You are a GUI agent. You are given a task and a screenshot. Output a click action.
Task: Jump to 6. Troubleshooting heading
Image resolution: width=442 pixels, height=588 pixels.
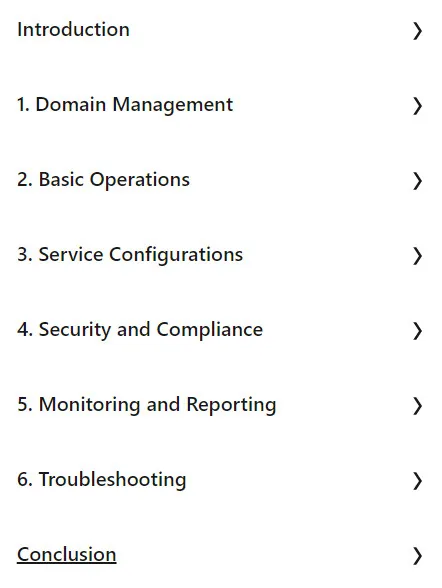102,480
